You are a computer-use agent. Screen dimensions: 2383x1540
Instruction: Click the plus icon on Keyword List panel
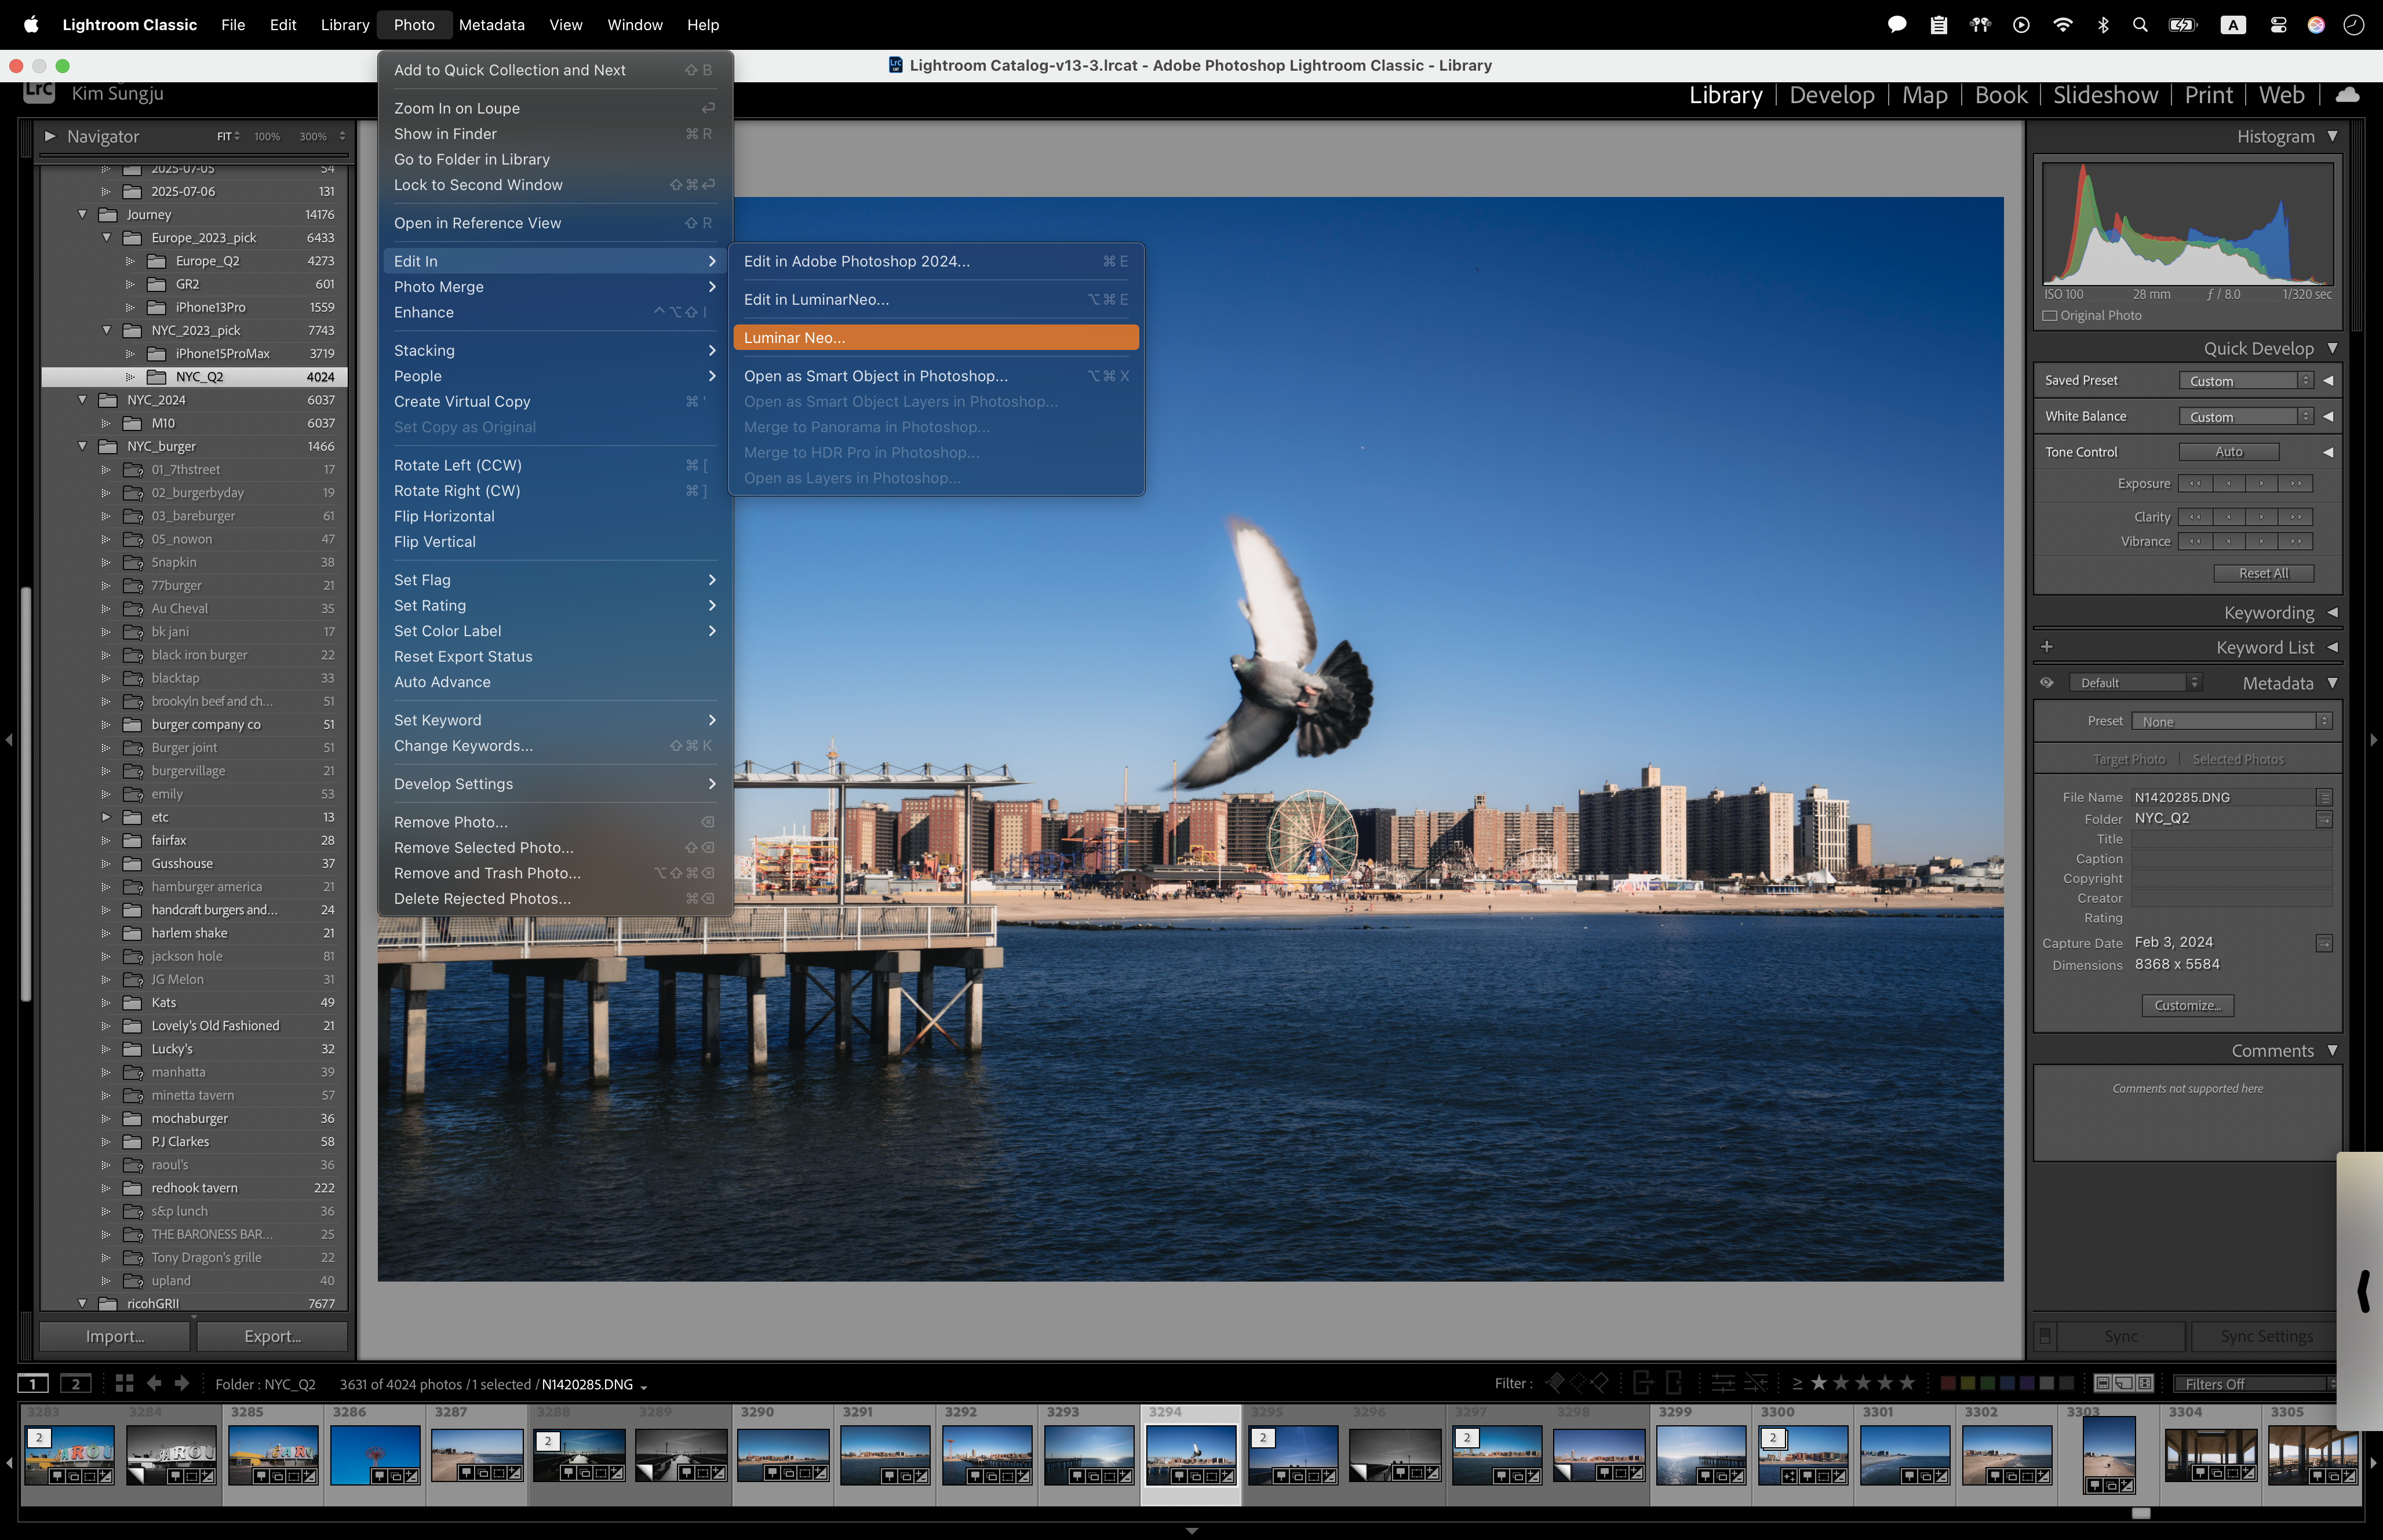click(2047, 647)
